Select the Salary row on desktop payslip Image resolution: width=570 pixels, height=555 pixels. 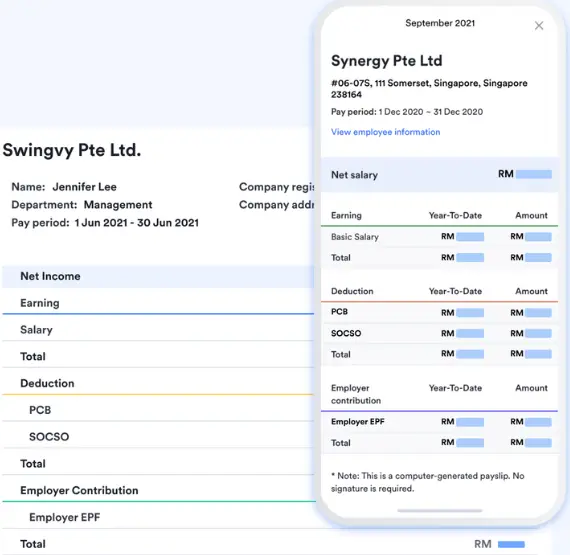pos(158,330)
